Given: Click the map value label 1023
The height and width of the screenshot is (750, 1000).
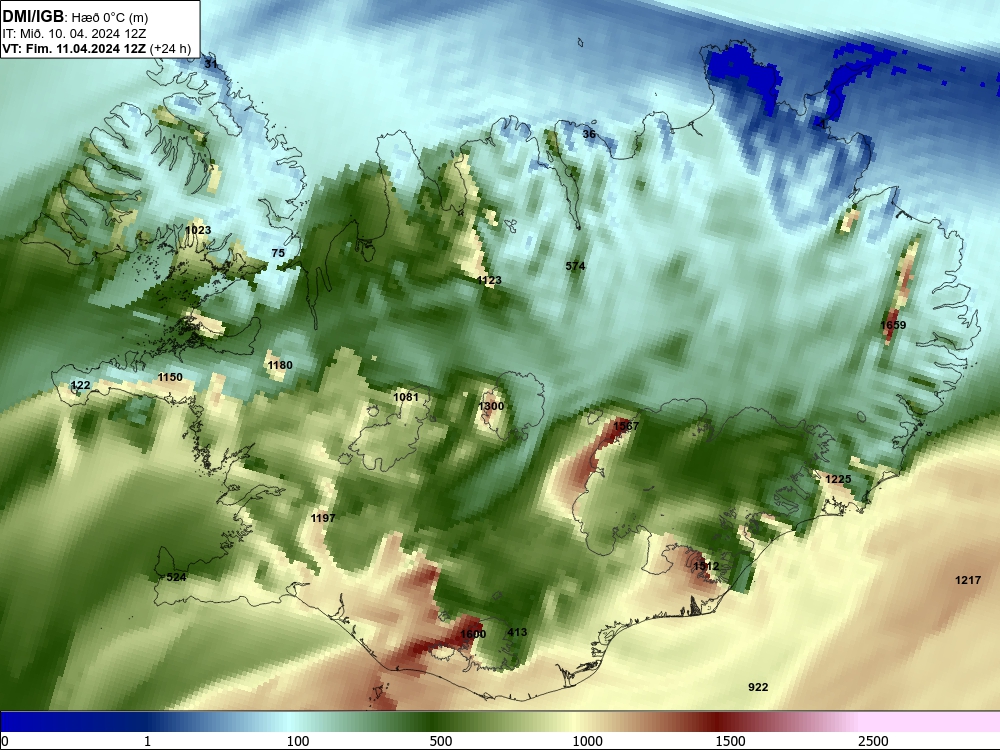Looking at the screenshot, I should 198,230.
